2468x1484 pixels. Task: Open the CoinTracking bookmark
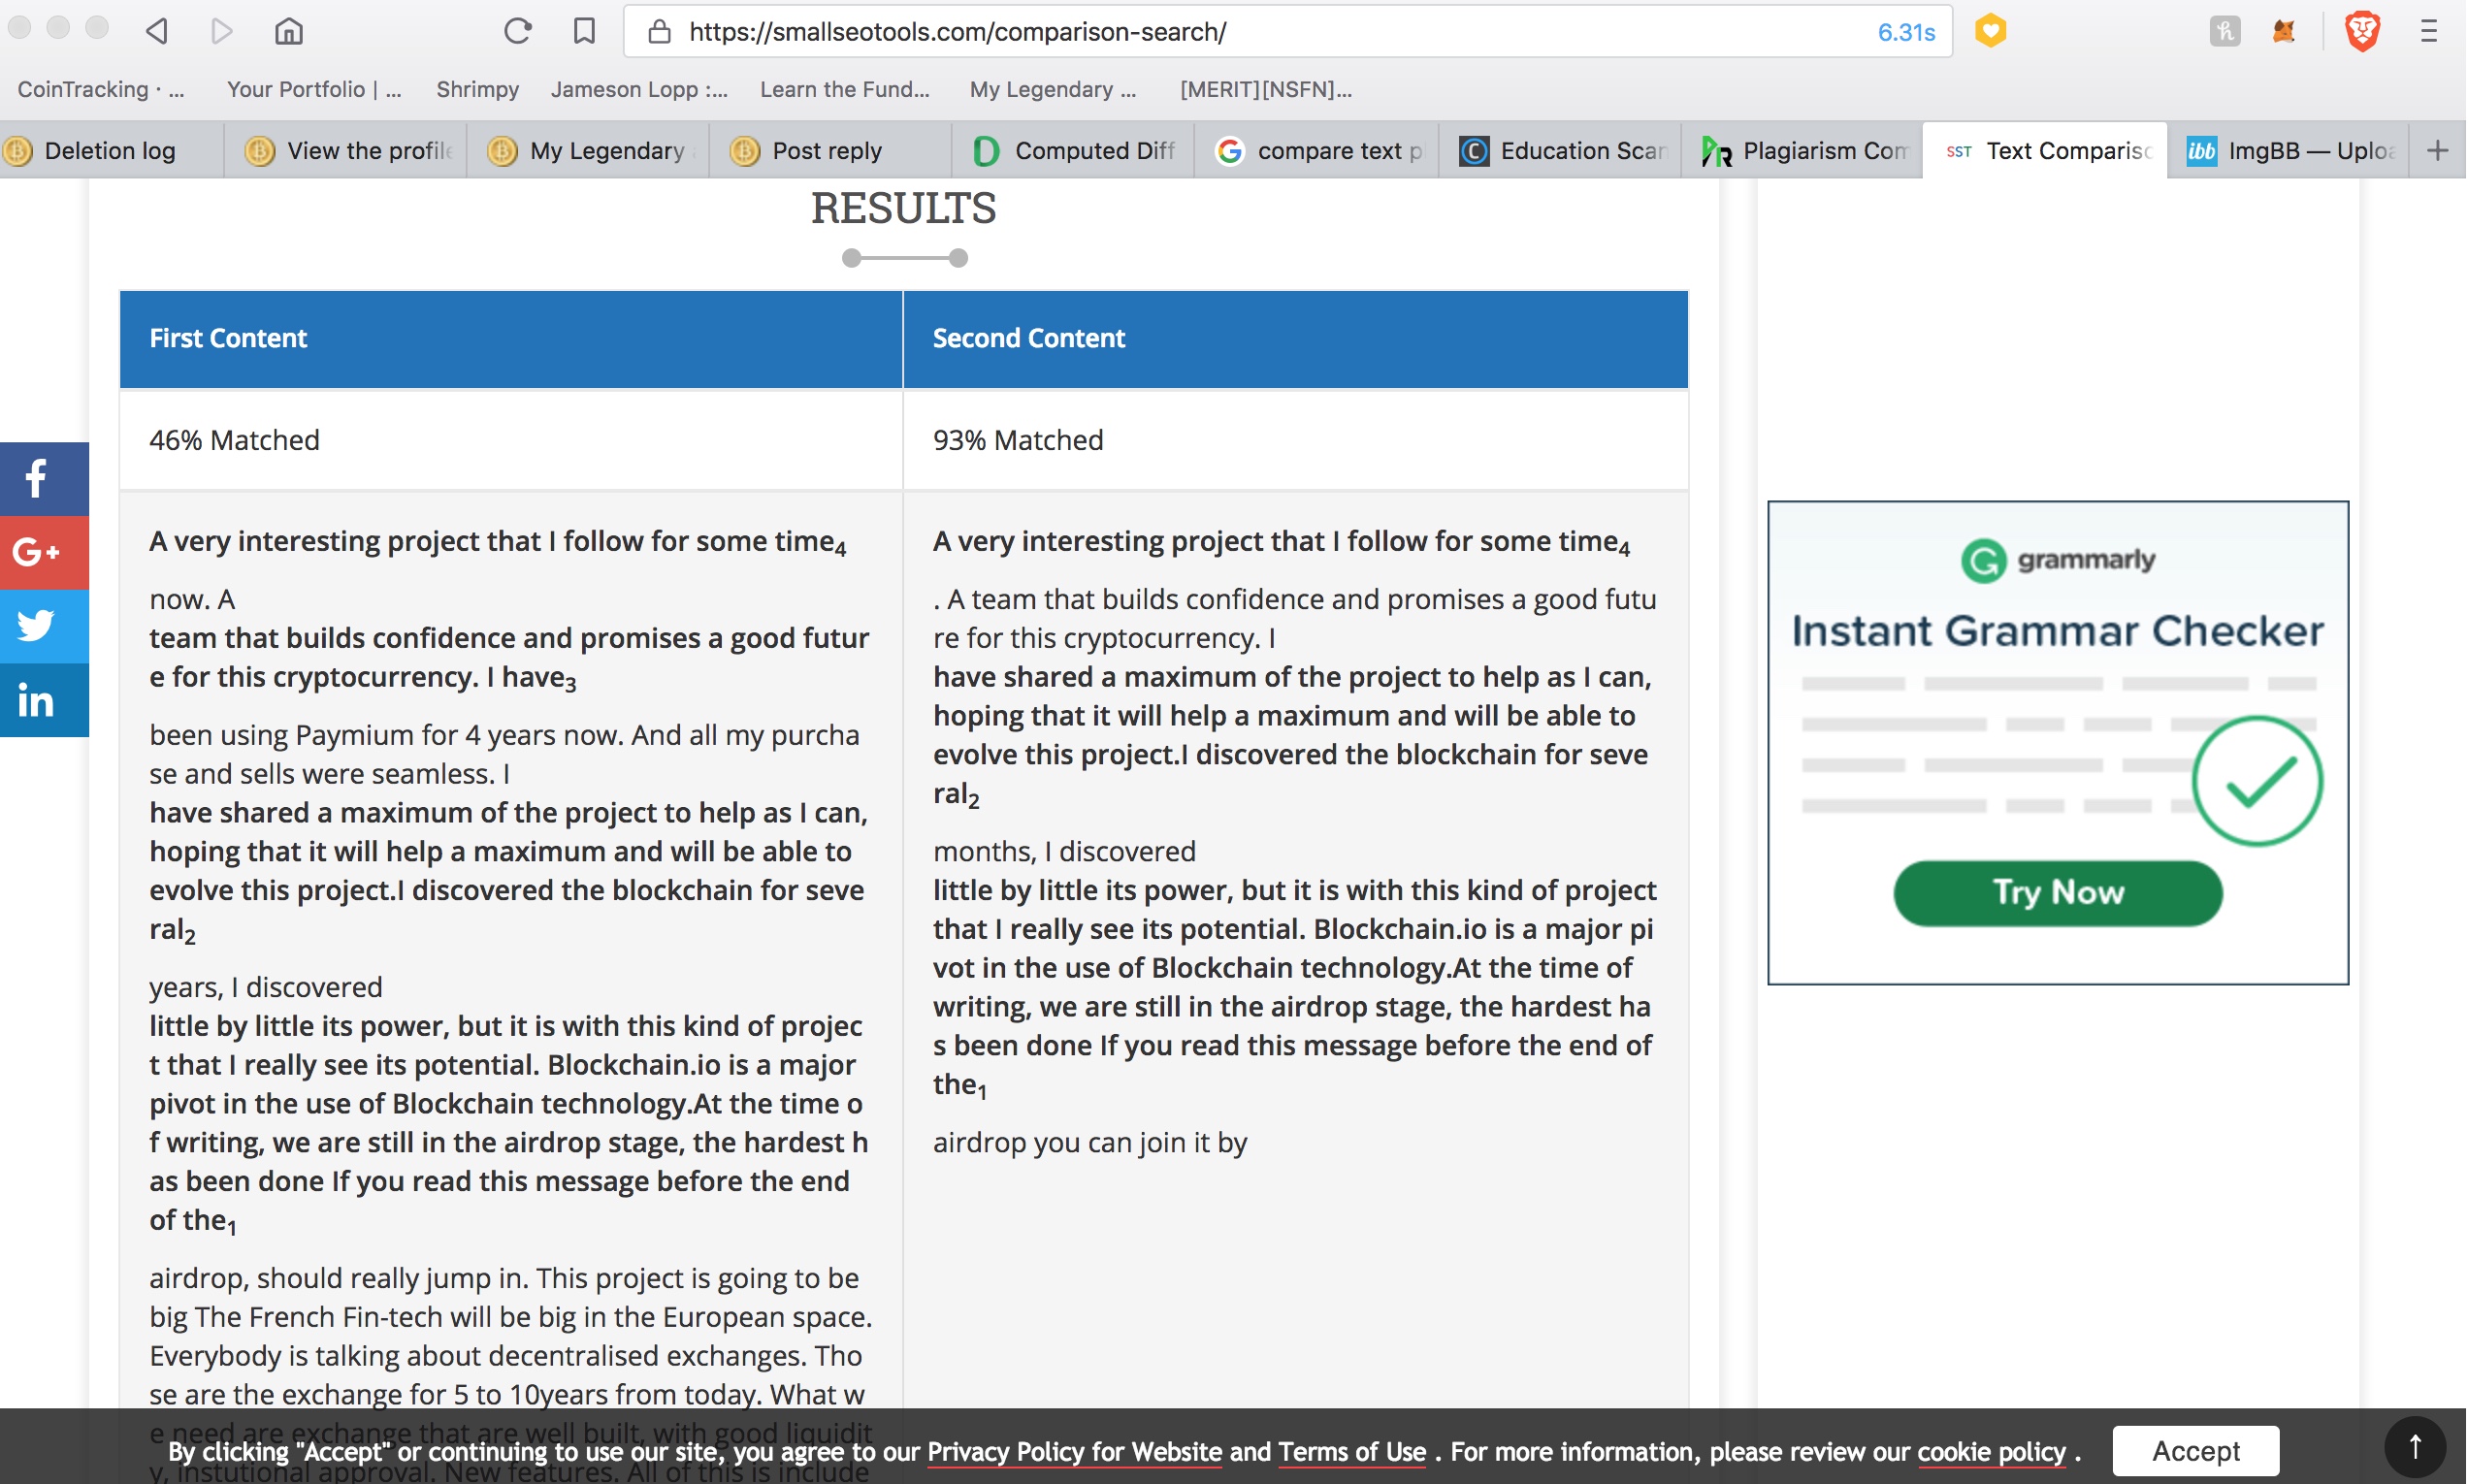101,89
